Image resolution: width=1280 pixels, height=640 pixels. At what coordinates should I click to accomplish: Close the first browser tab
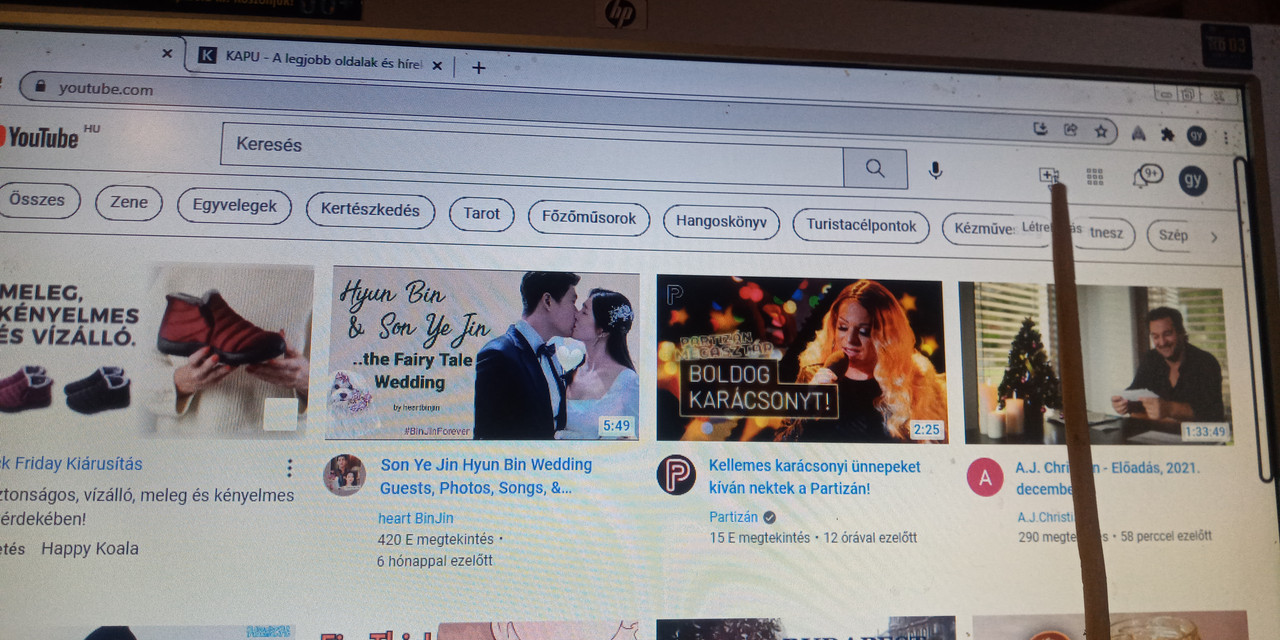(x=167, y=54)
